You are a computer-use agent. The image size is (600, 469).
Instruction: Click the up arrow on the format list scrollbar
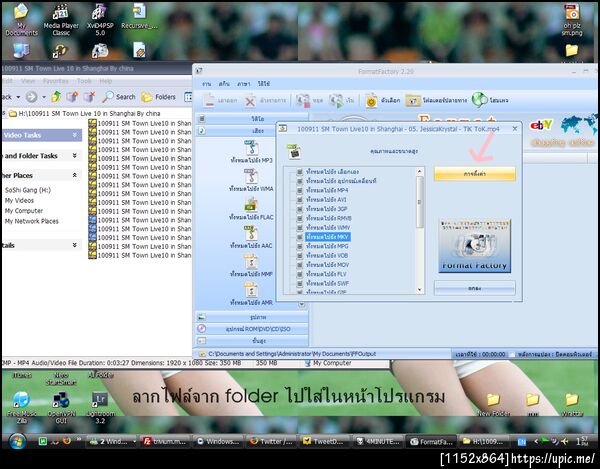(419, 171)
